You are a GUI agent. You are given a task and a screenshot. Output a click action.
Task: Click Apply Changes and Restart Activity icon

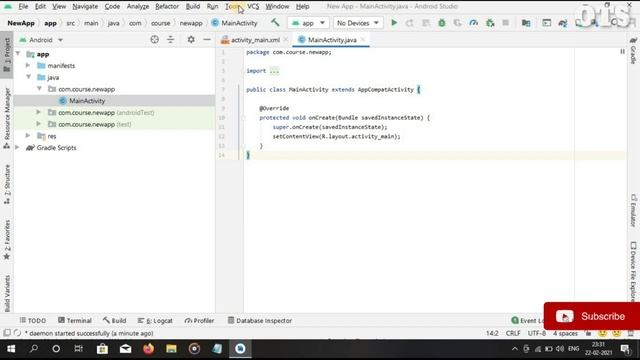click(410, 23)
